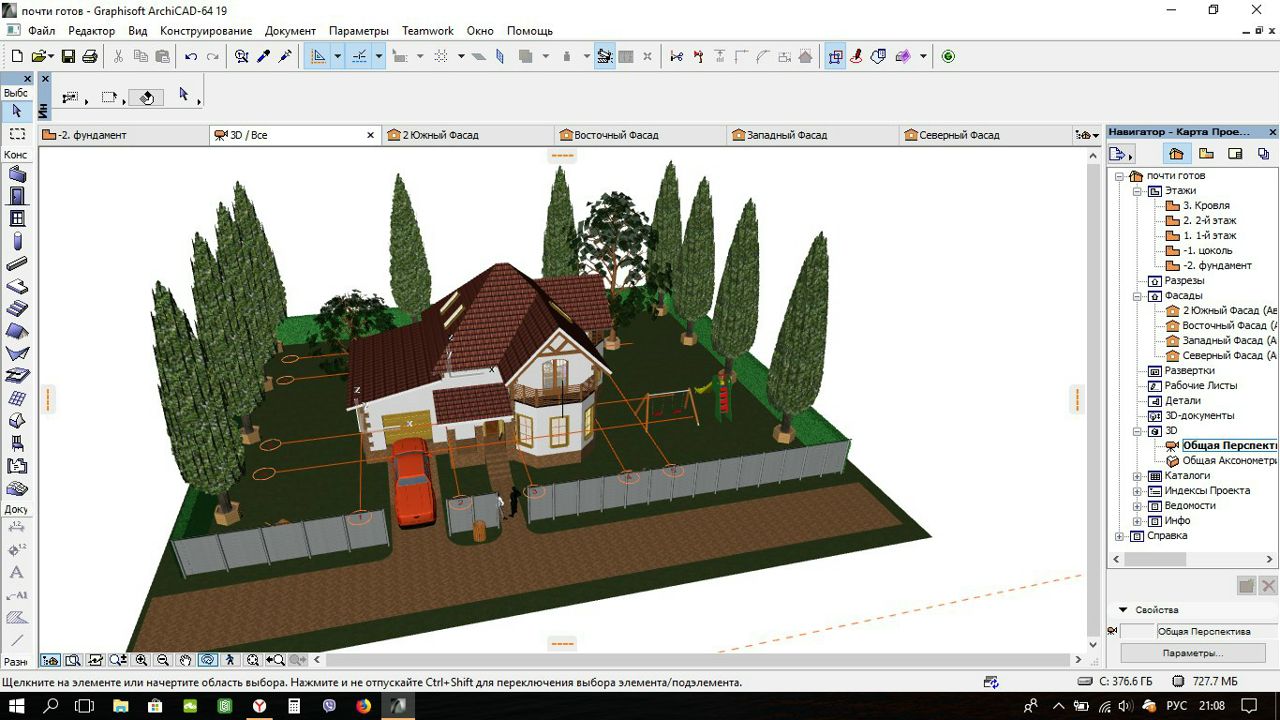Click the pan hand icon
The image size is (1280, 720).
(185, 660)
